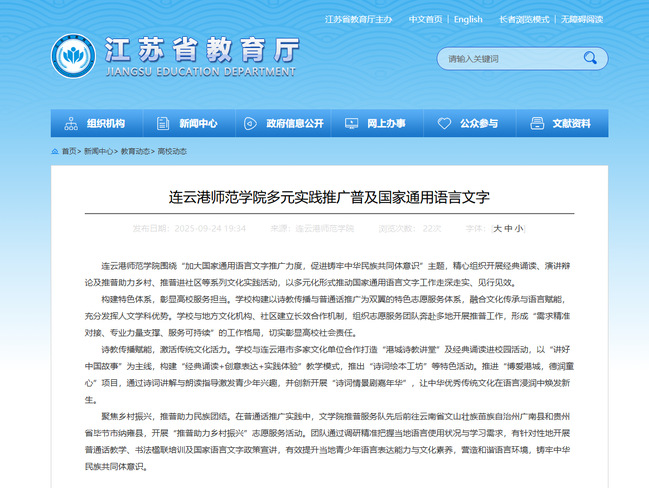Set font size to 大 (large)
Viewport: 649px width, 488px height.
(x=497, y=228)
